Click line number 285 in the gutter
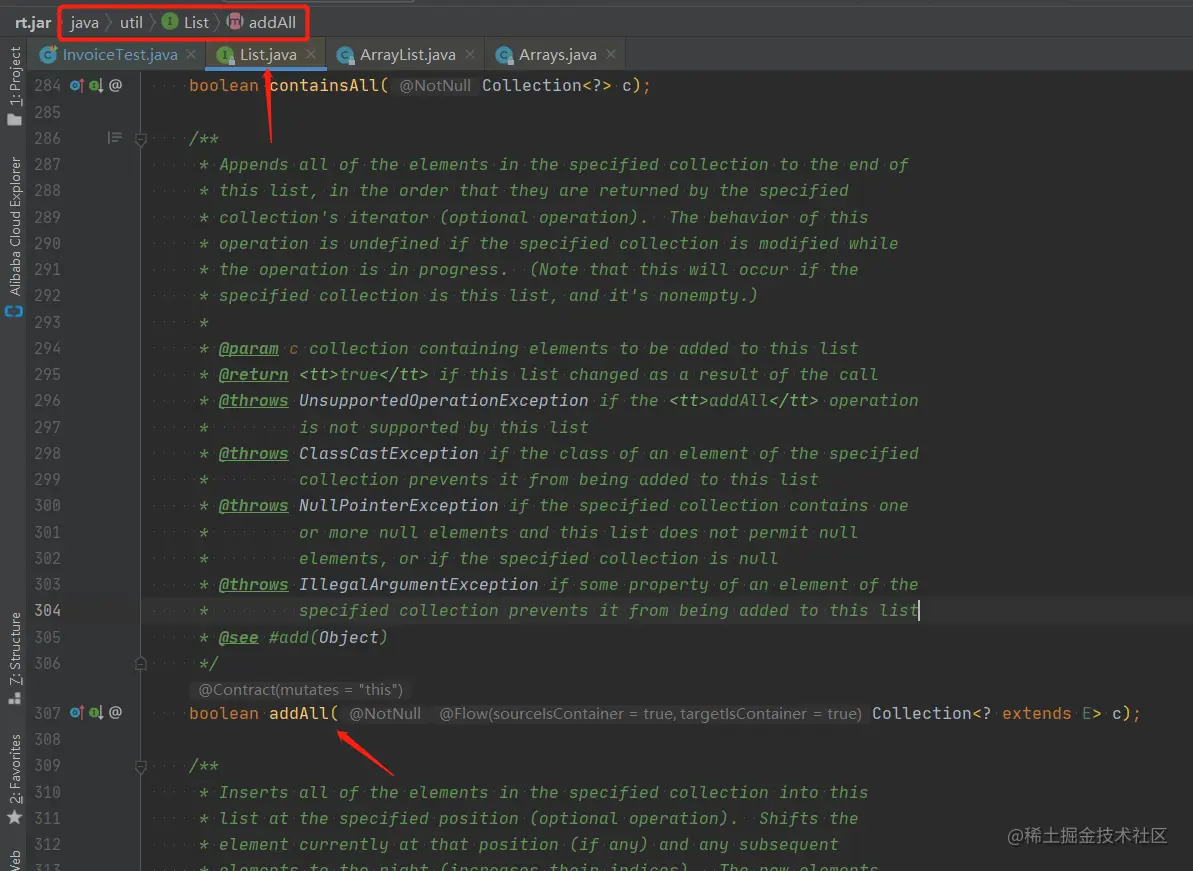This screenshot has height=871, width=1193. 47,112
